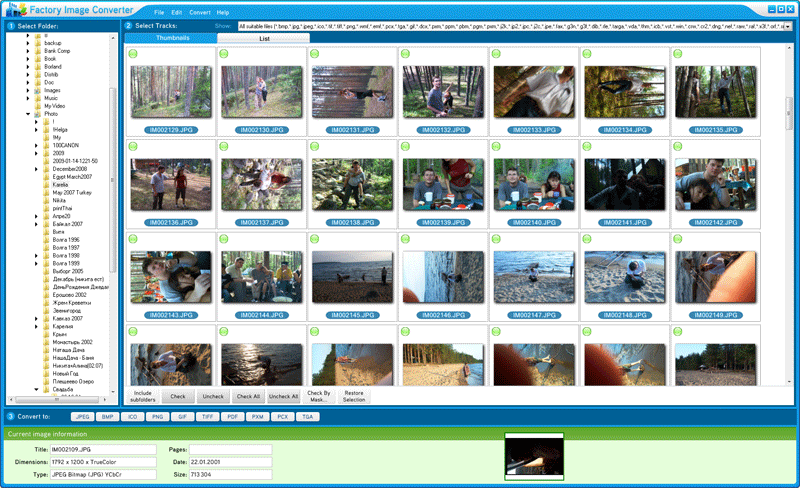Open the Edit menu
Image resolution: width=800 pixels, height=488 pixels.
(x=177, y=12)
